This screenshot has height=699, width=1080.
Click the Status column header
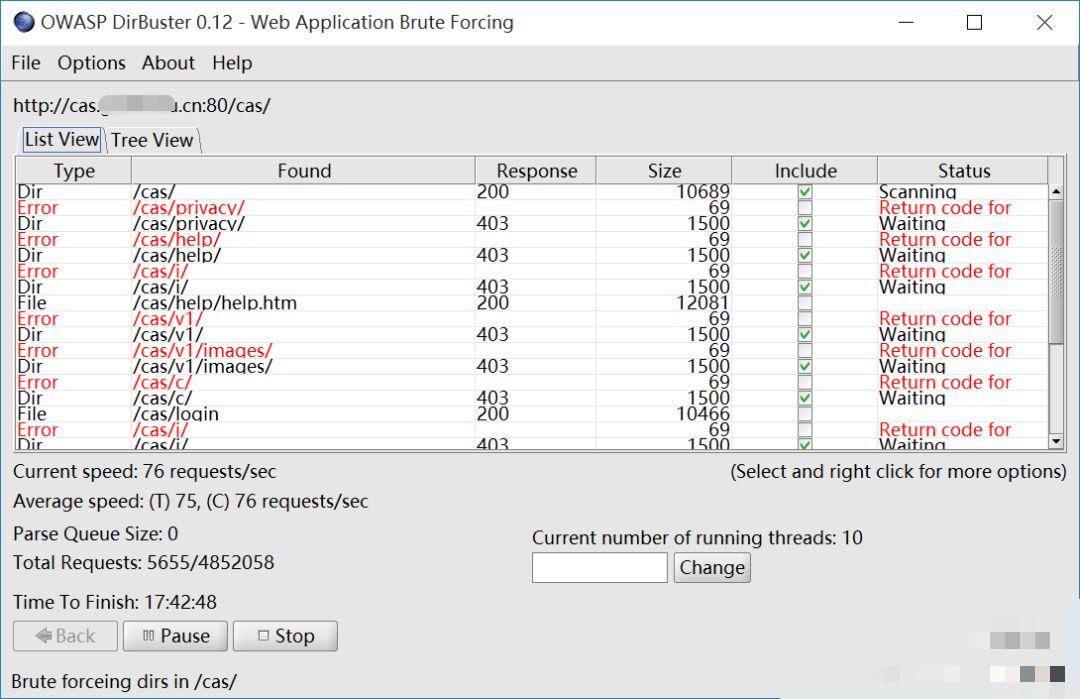(964, 170)
